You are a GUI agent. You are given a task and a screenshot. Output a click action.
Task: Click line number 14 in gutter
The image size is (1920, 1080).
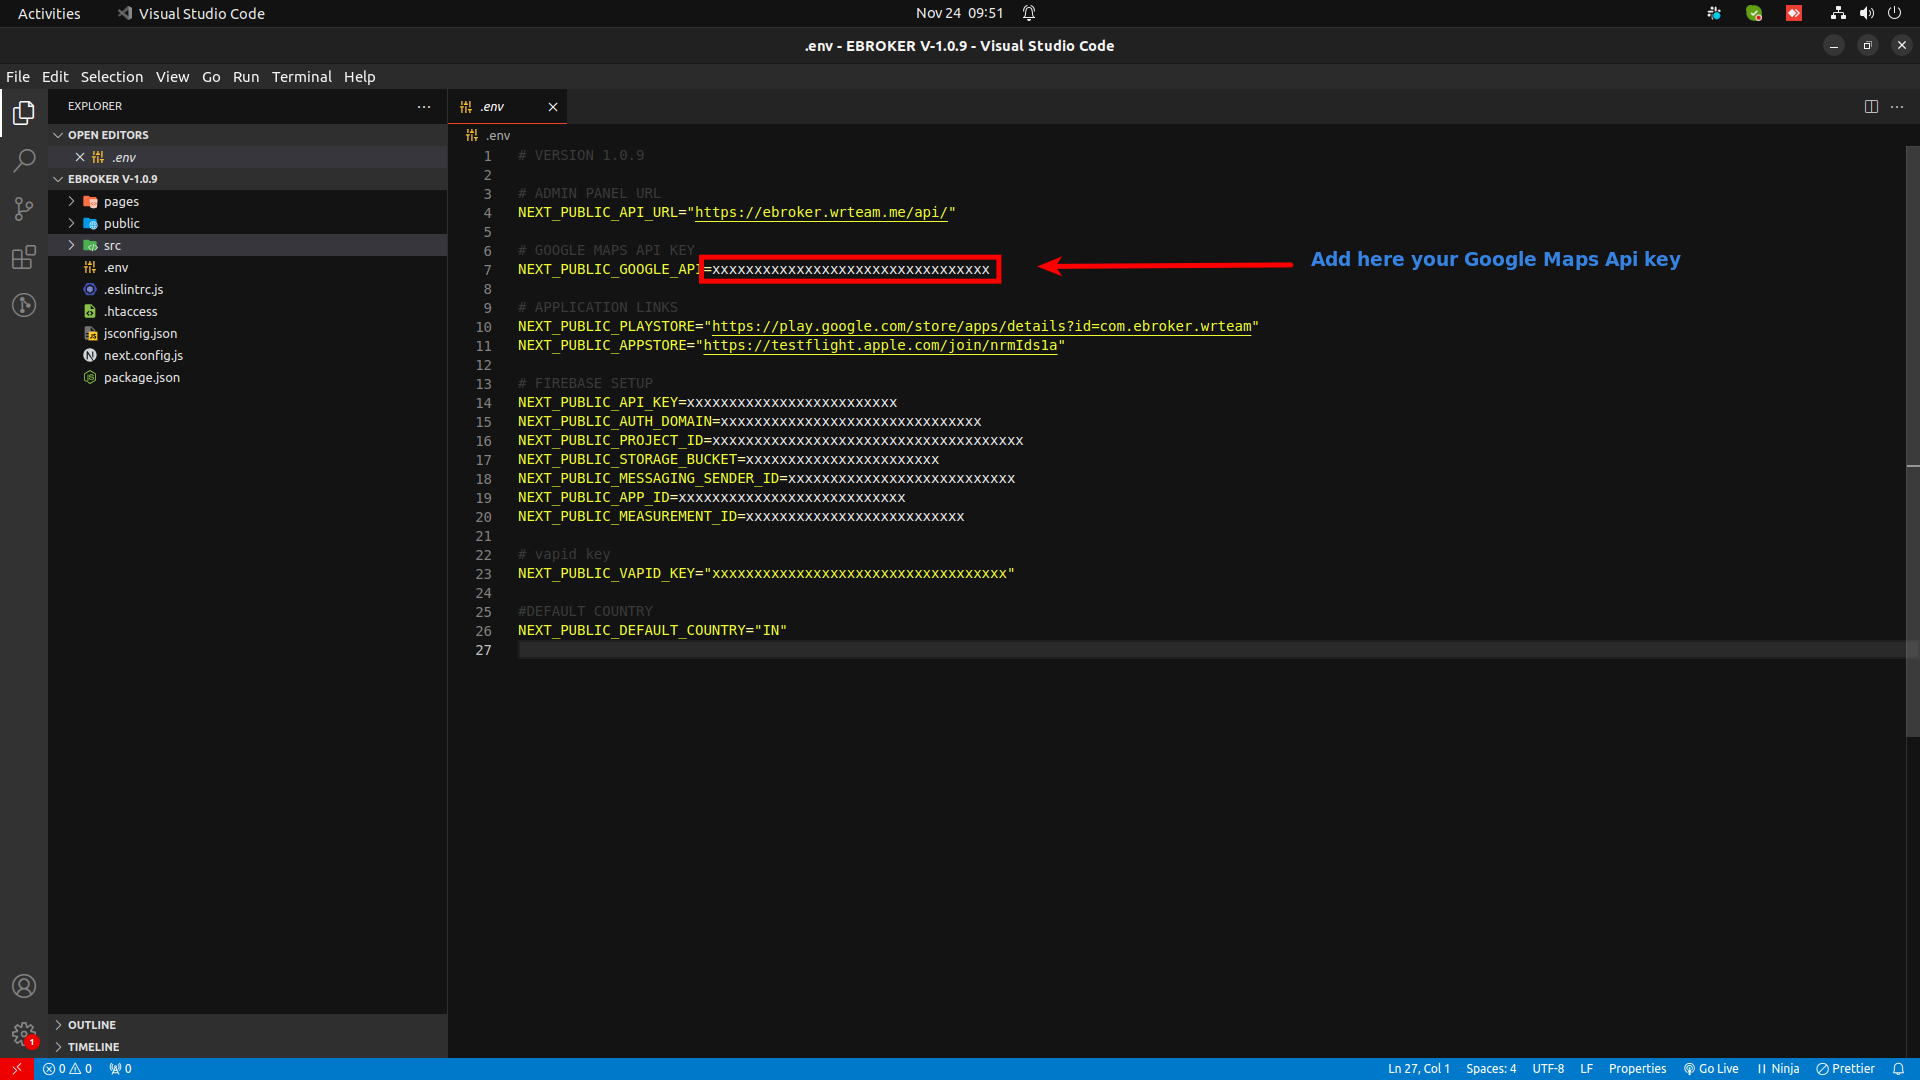tap(484, 403)
